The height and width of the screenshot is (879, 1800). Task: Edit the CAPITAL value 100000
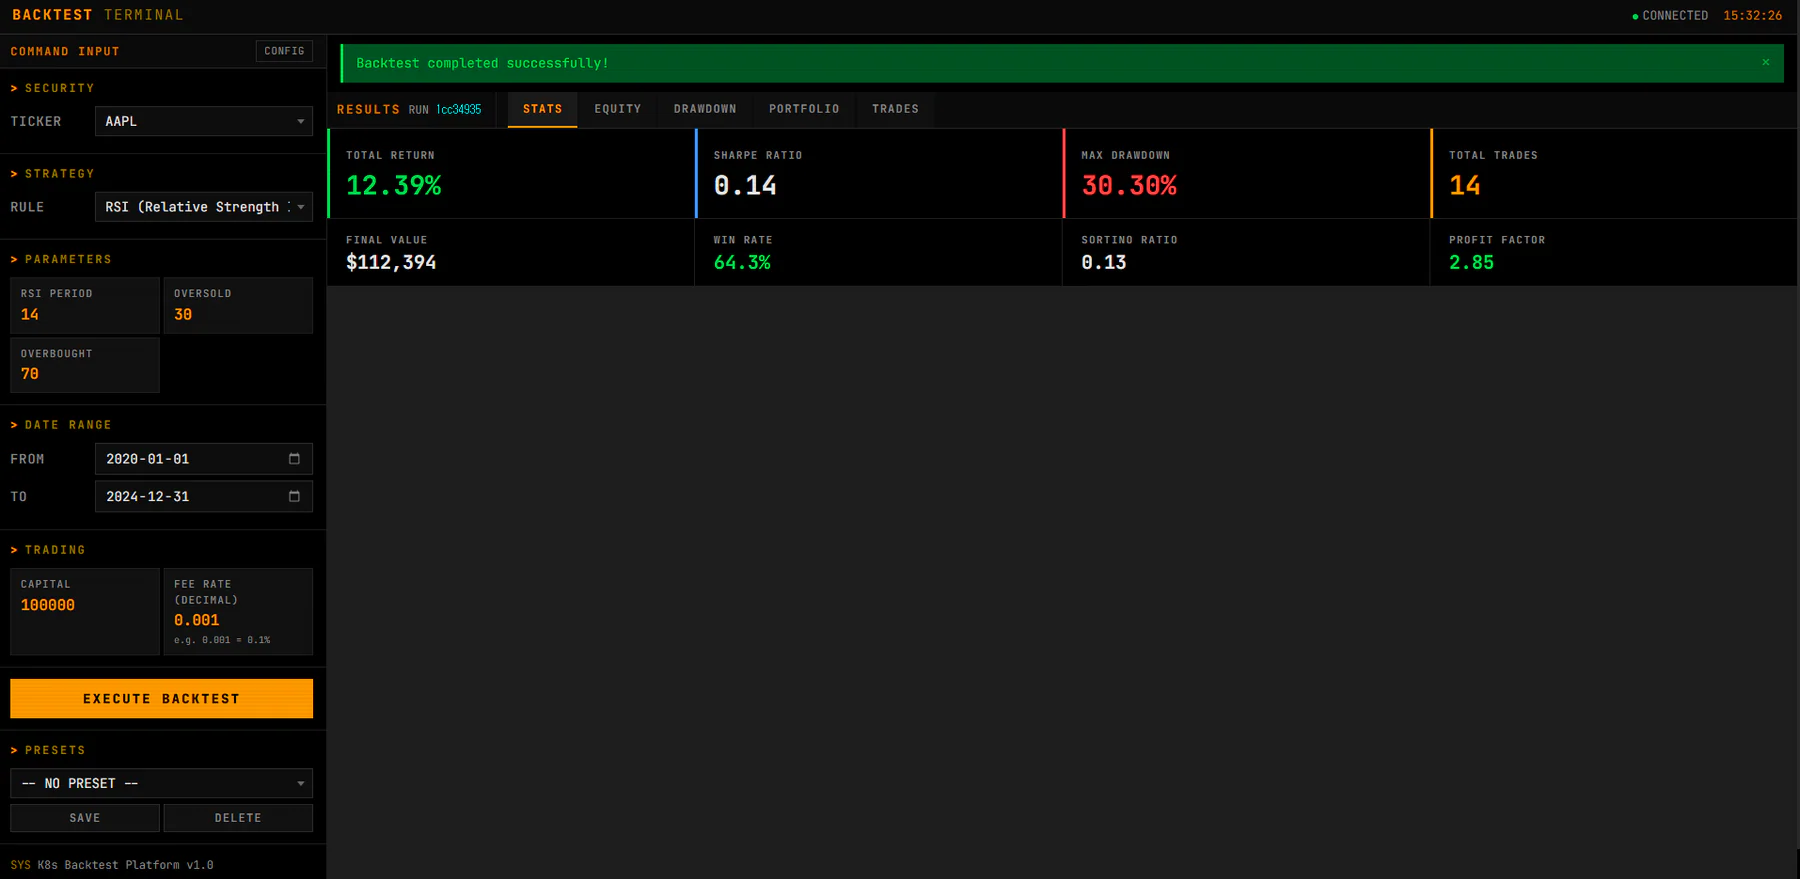(x=85, y=605)
